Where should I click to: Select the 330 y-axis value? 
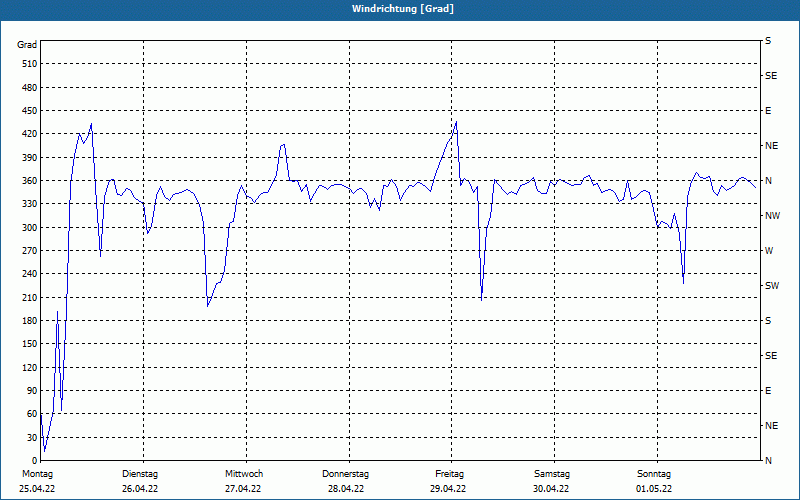tap(30, 204)
